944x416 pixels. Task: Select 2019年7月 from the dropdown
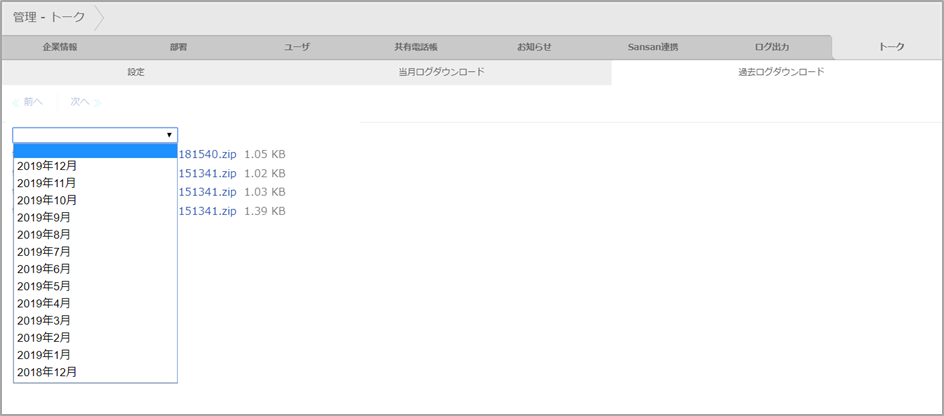(x=95, y=252)
